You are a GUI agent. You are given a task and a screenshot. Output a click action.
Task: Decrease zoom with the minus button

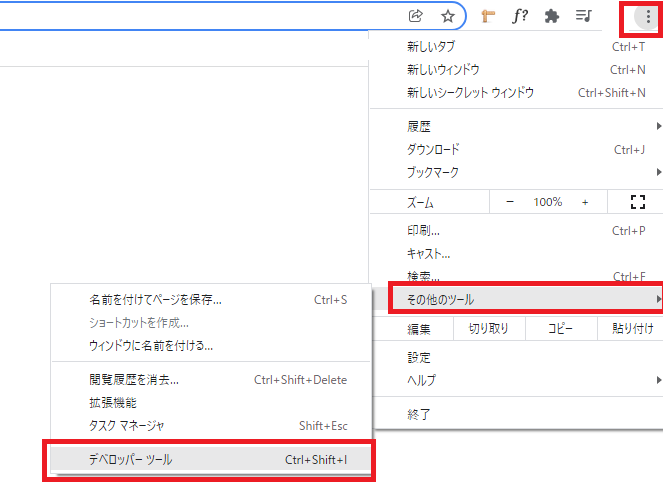click(509, 202)
